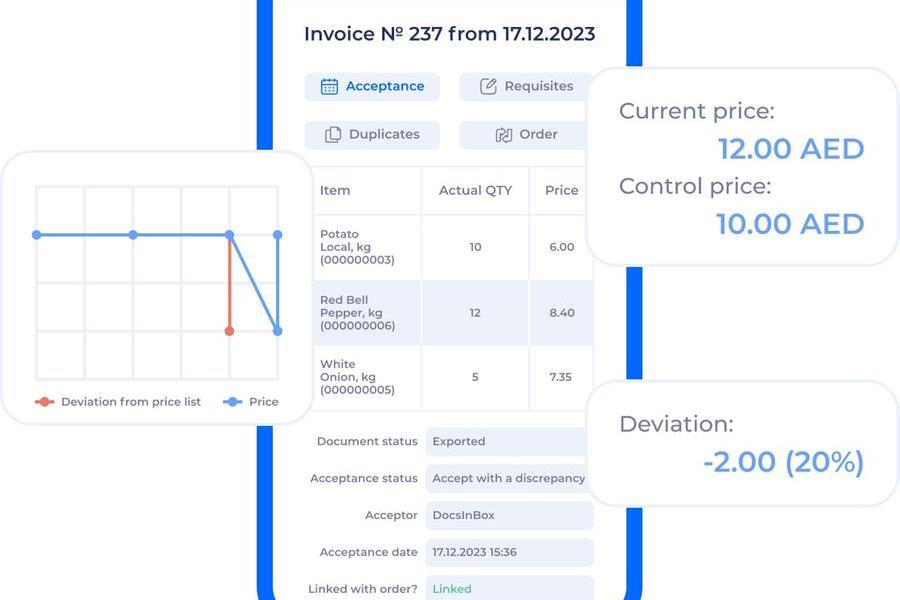Switch to the Acceptance tab

click(372, 87)
